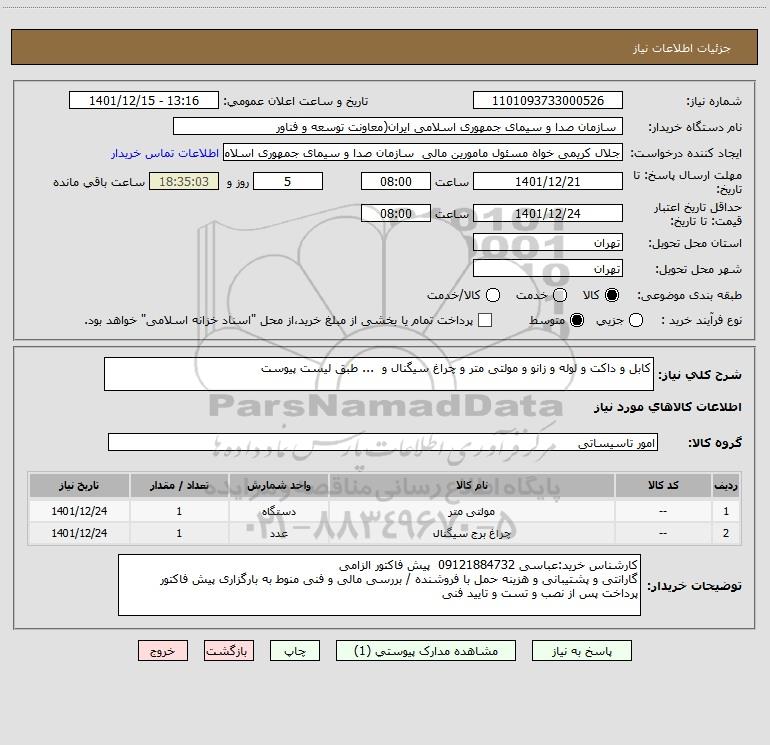The image size is (770, 745).
Task: Click the need number field 1101093733000526
Action: [548, 101]
